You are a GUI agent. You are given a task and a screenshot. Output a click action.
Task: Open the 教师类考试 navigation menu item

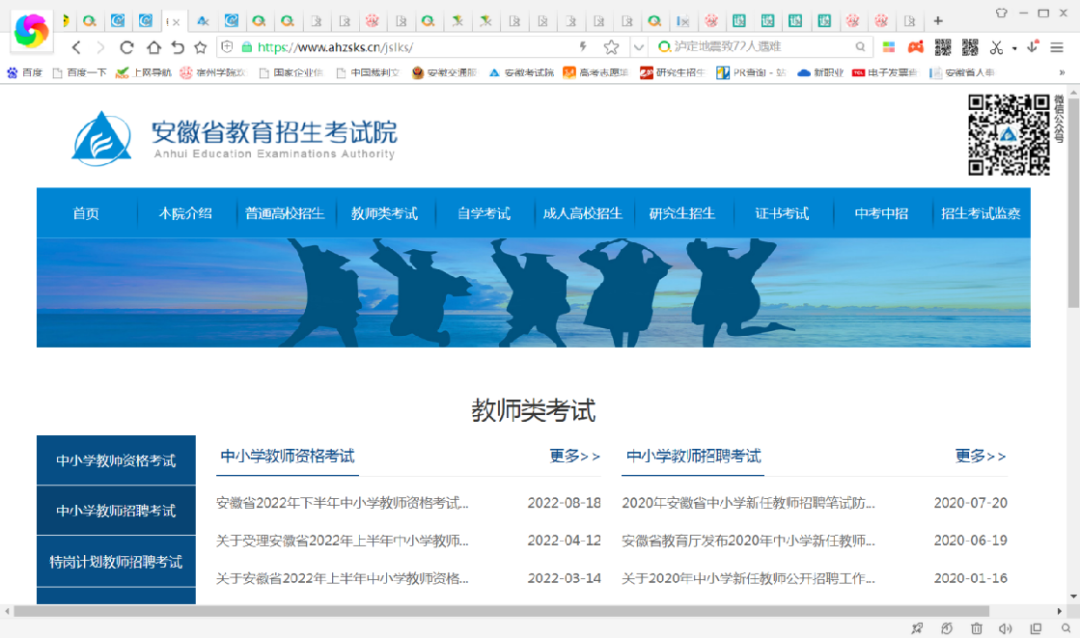point(384,213)
